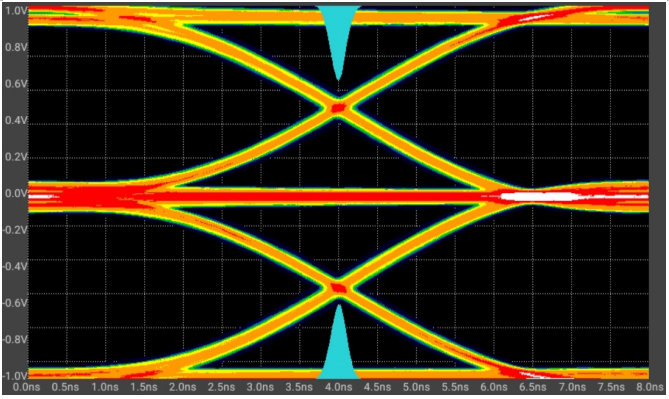The height and width of the screenshot is (399, 669).
Task: Click the 5.0ns time axis label
Action: (416, 387)
